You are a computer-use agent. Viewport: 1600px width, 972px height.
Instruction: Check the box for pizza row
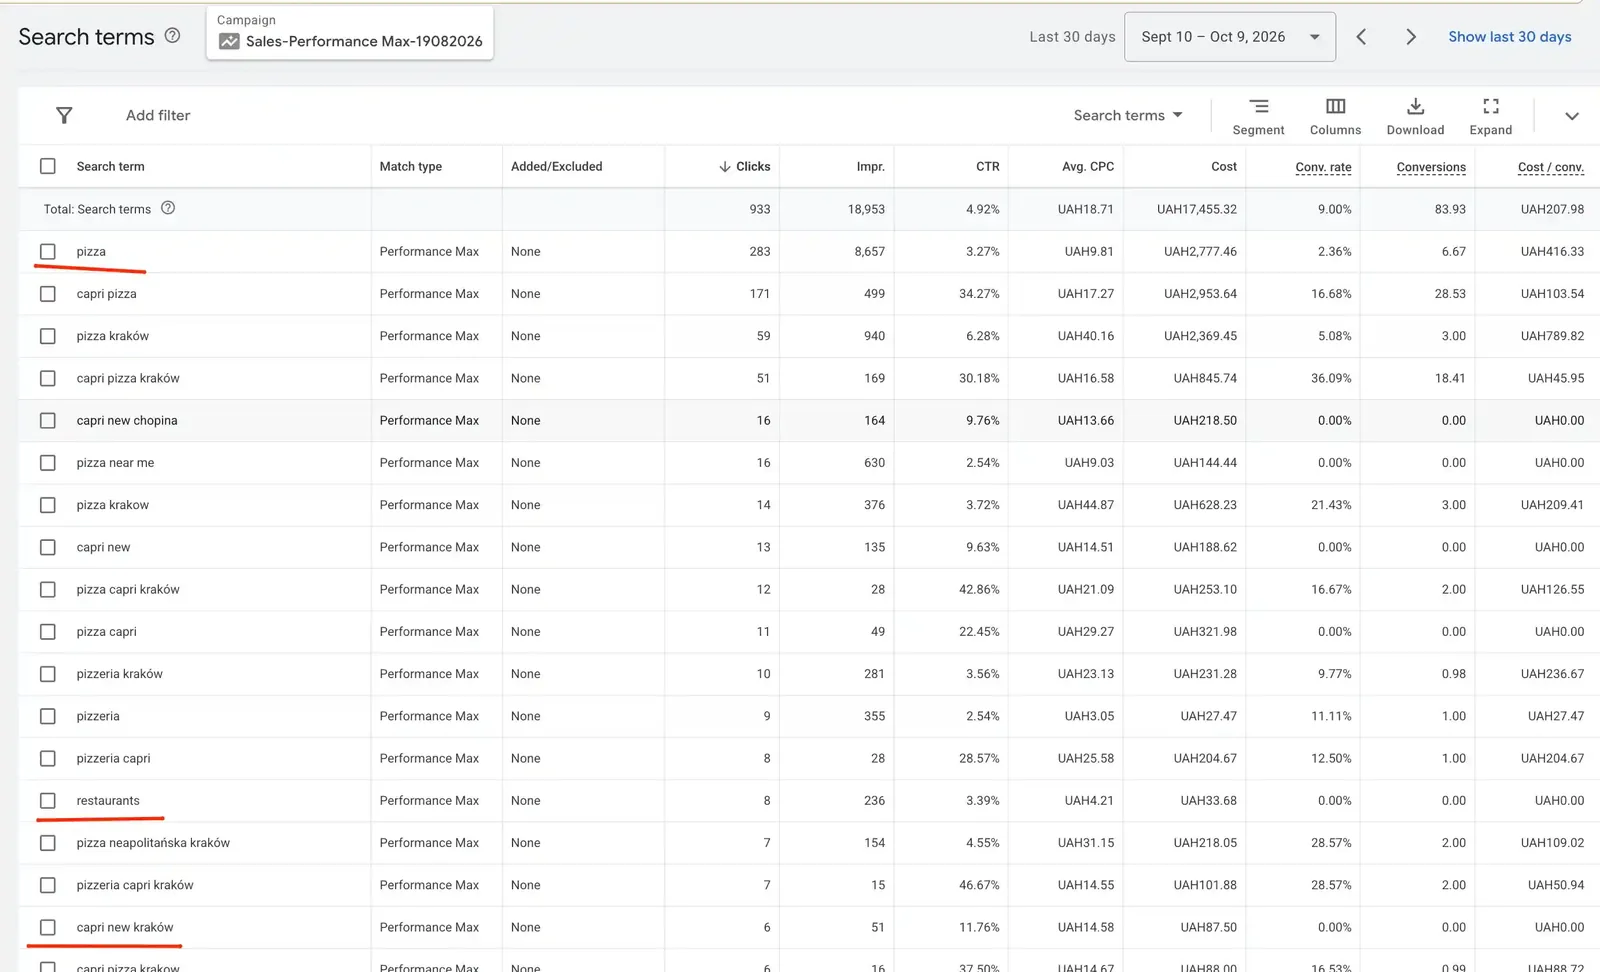click(x=48, y=251)
